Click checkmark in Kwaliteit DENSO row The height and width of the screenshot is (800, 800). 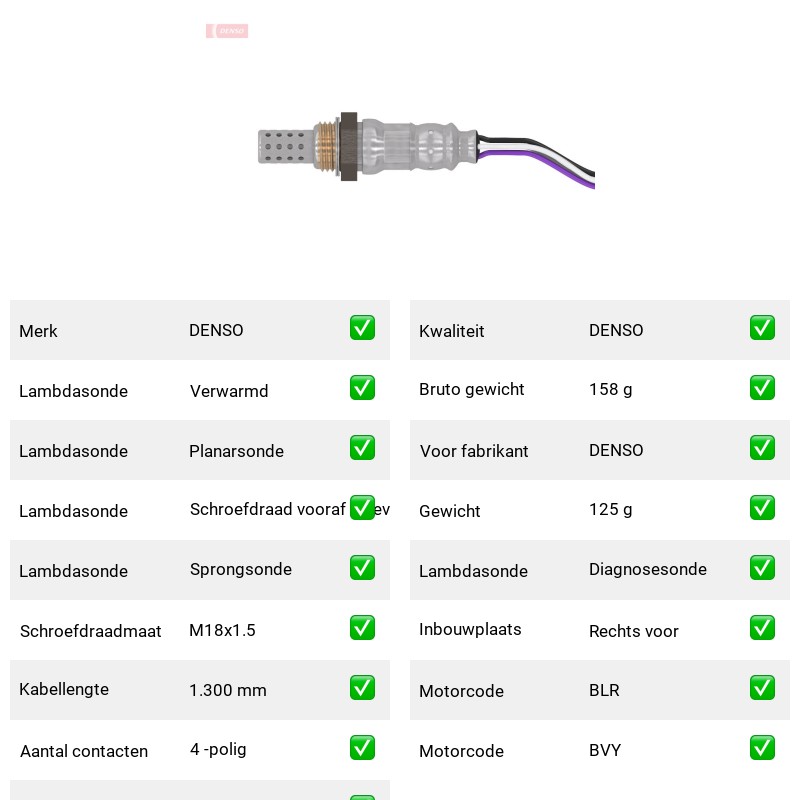click(x=762, y=328)
